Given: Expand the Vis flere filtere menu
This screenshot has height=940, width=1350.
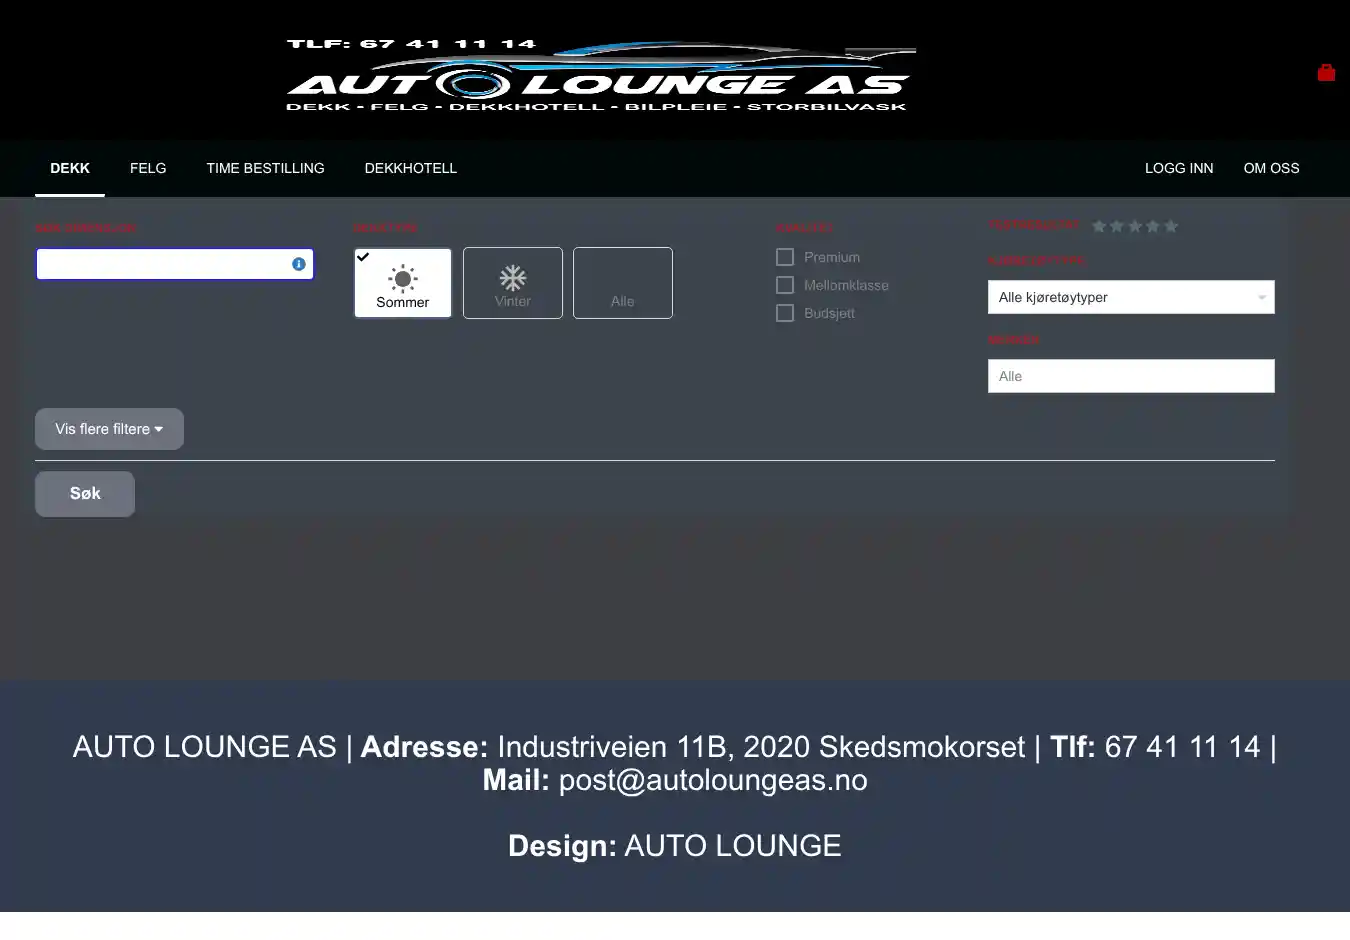Looking at the screenshot, I should (x=109, y=429).
